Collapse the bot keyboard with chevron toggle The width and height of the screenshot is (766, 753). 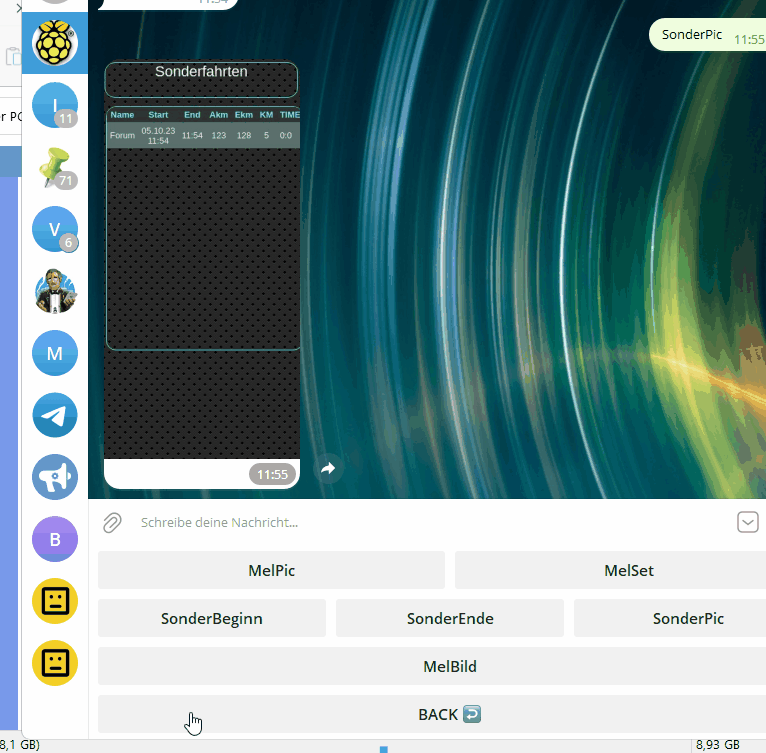(747, 522)
